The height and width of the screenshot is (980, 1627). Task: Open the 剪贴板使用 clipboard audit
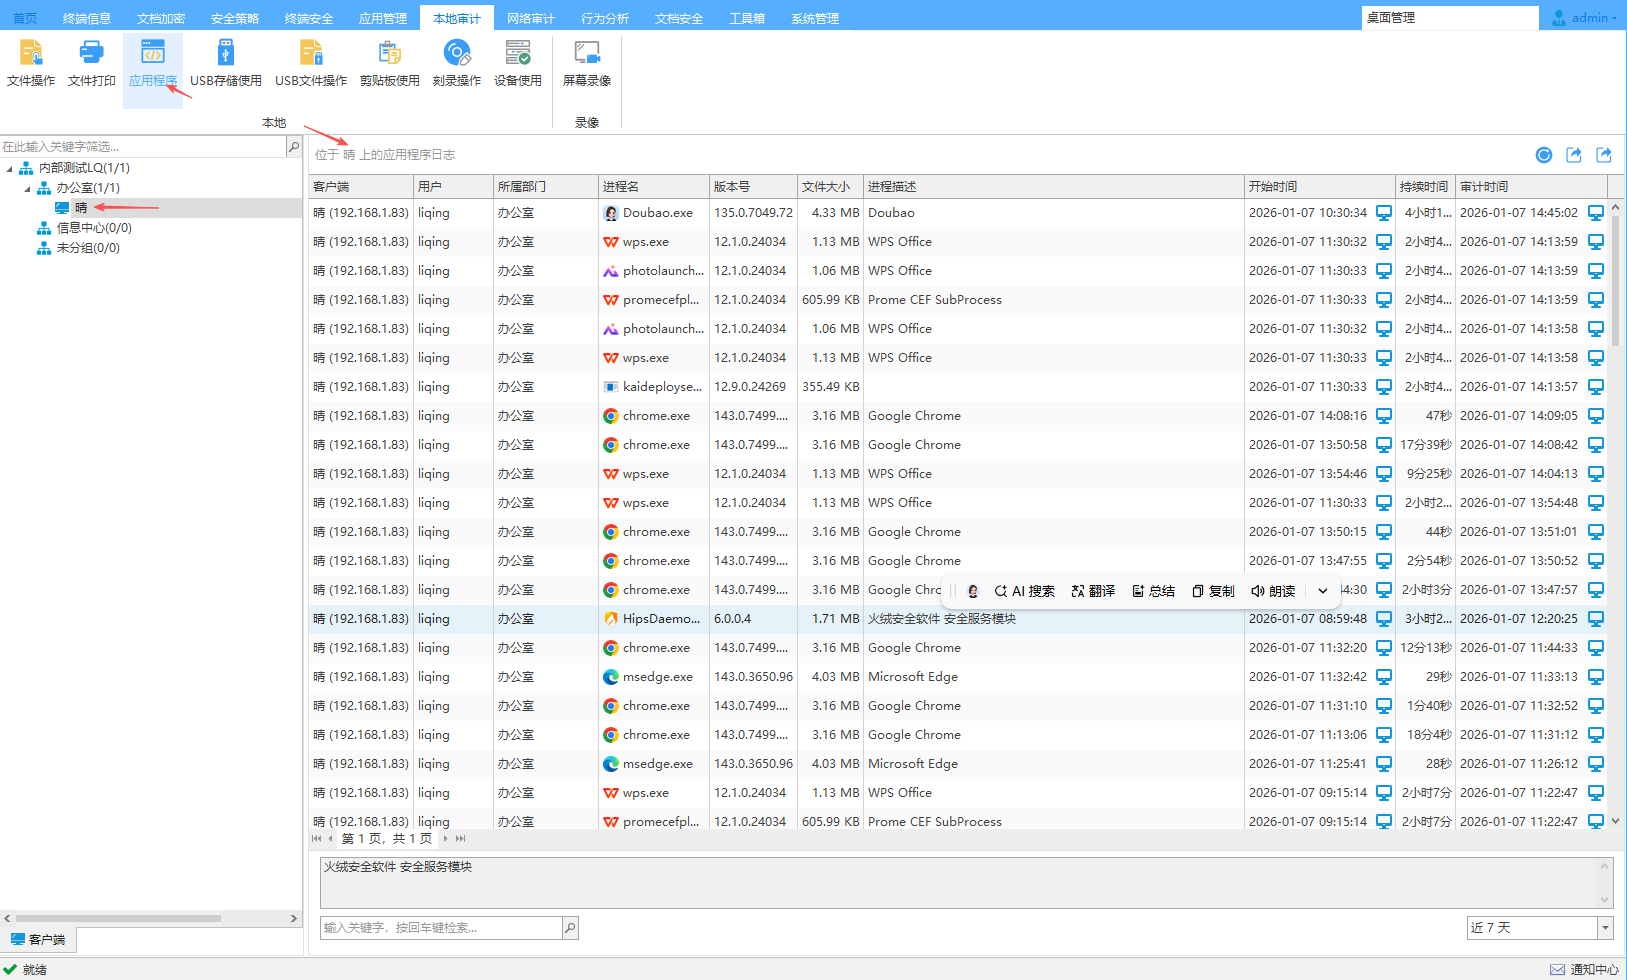pyautogui.click(x=389, y=63)
